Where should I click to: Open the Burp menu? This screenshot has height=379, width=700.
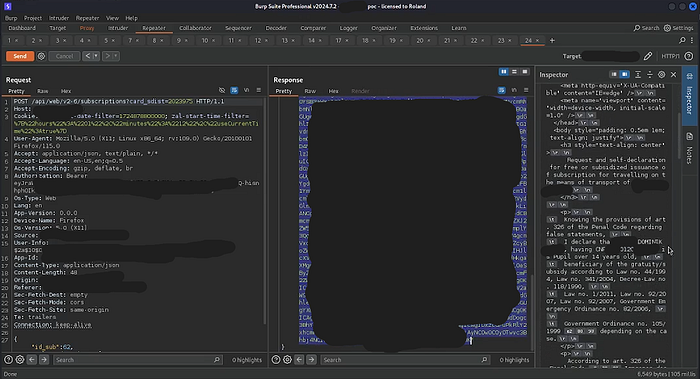tap(11, 18)
